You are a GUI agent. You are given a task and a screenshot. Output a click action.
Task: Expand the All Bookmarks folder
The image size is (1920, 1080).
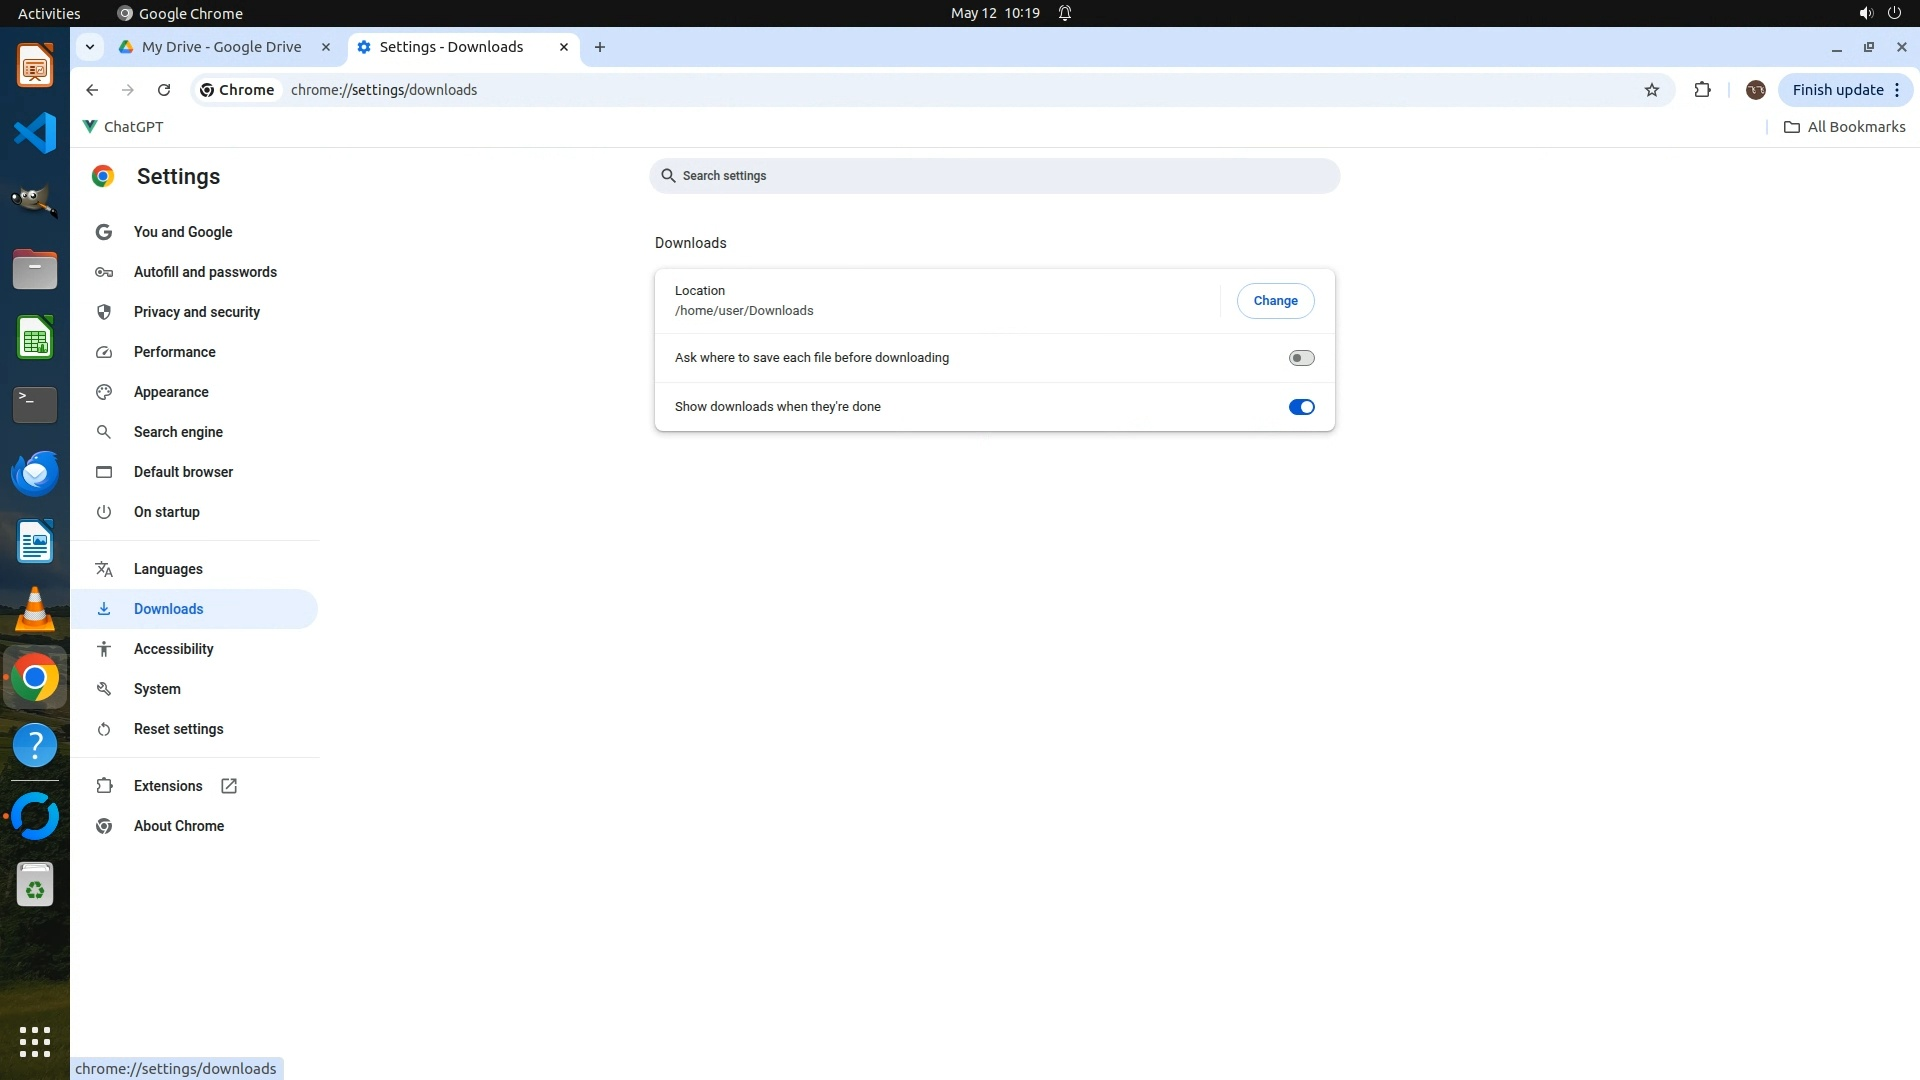(1845, 127)
